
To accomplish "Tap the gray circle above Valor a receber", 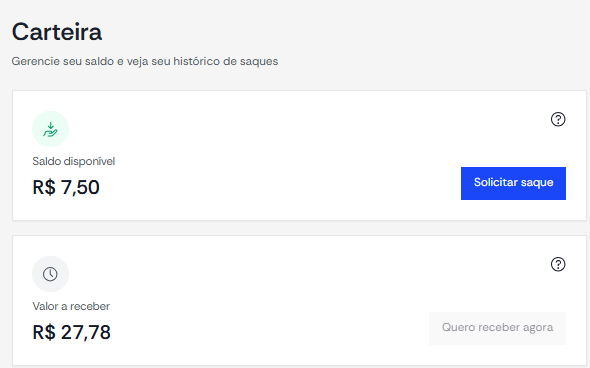I will pyautogui.click(x=50, y=274).
